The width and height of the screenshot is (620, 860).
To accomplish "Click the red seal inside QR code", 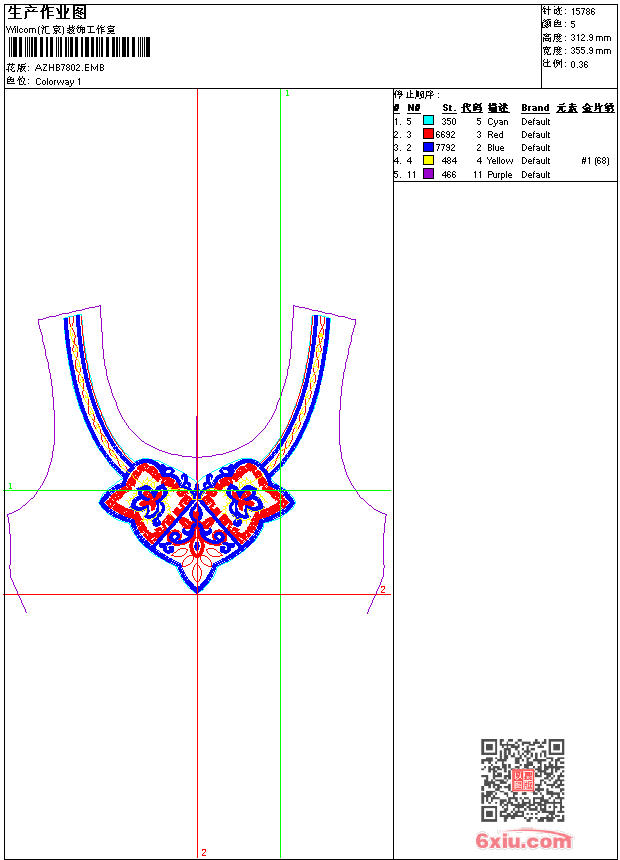I will (x=522, y=781).
